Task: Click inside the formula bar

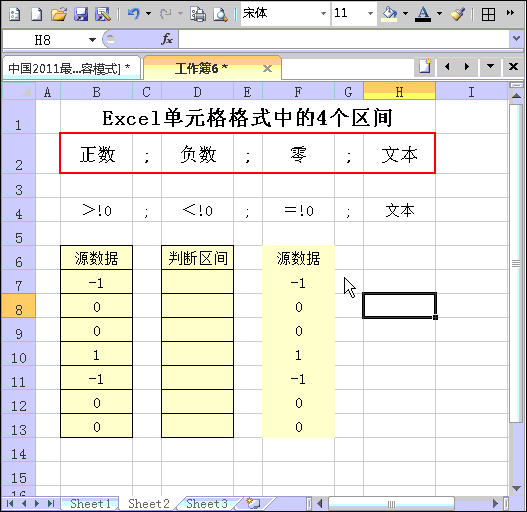Action: click(x=344, y=40)
